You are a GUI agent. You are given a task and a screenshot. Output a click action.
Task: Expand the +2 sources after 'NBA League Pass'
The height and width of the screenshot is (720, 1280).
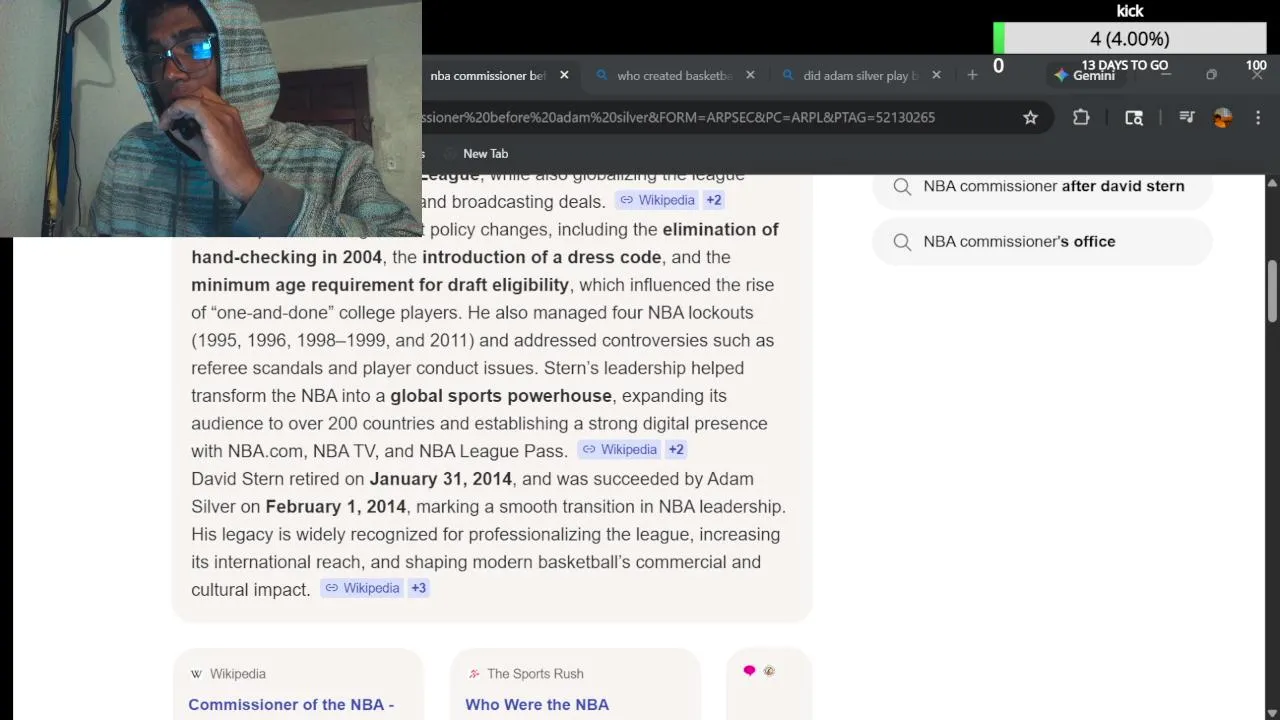(676, 449)
